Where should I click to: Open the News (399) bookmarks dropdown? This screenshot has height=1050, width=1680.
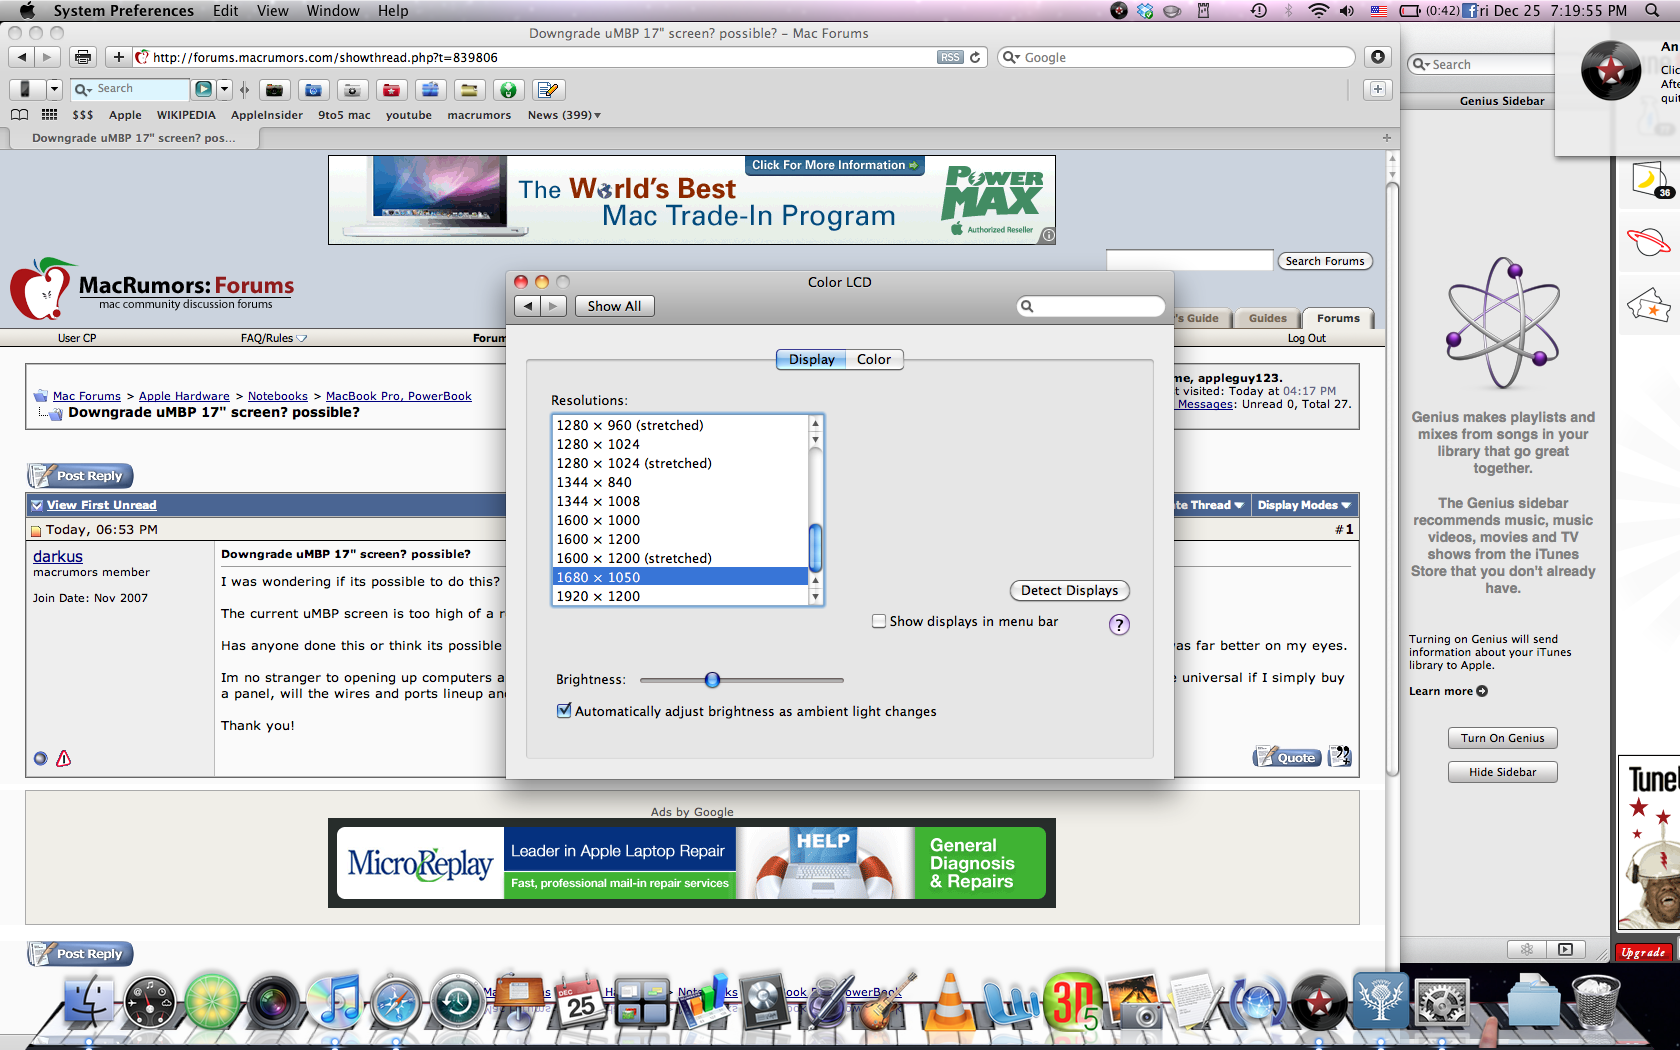pos(565,115)
